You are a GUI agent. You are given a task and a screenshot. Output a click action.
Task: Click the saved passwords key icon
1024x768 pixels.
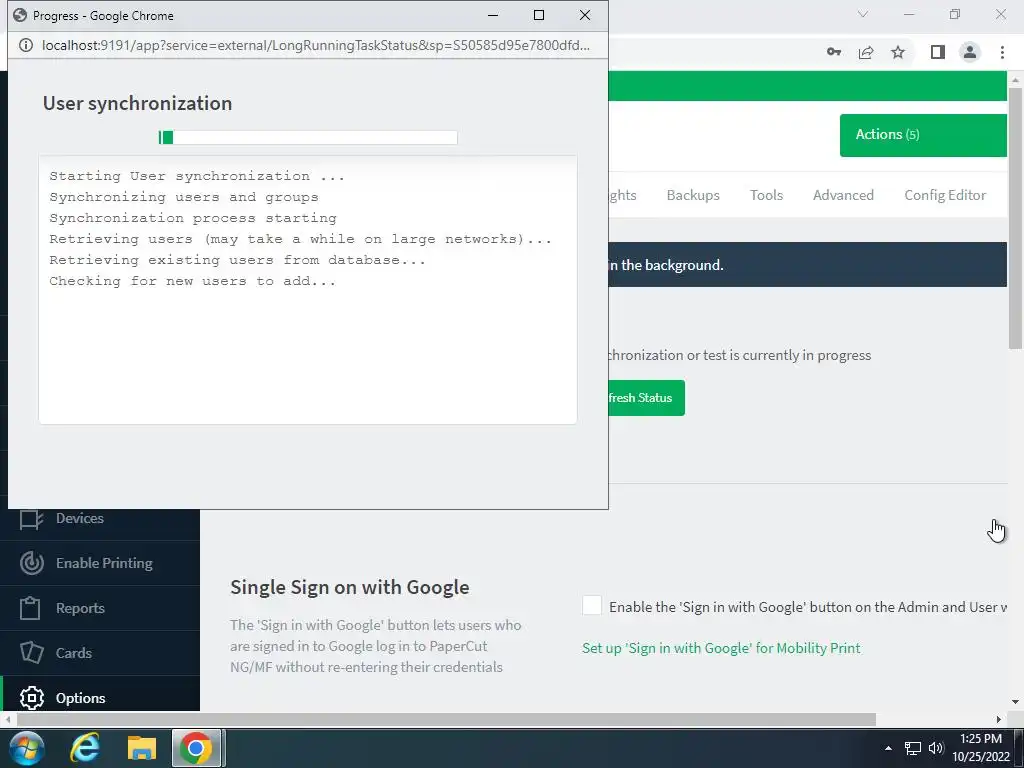click(833, 52)
